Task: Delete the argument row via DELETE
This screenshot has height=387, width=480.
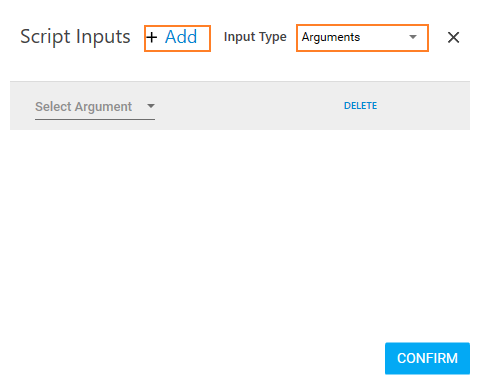Action: coord(360,106)
